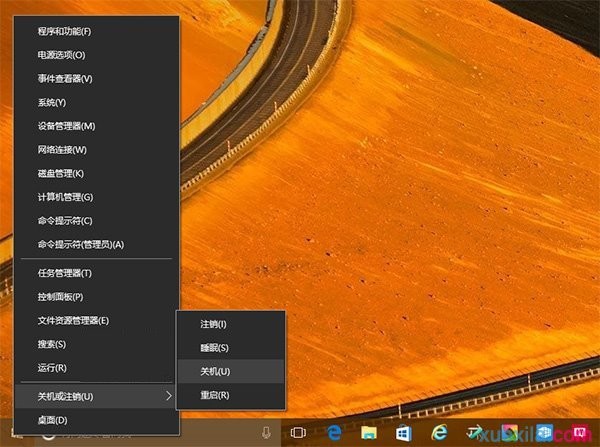This screenshot has height=447, width=600.
Task: Select 睡眠(S) in the power submenu
Action: click(215, 347)
